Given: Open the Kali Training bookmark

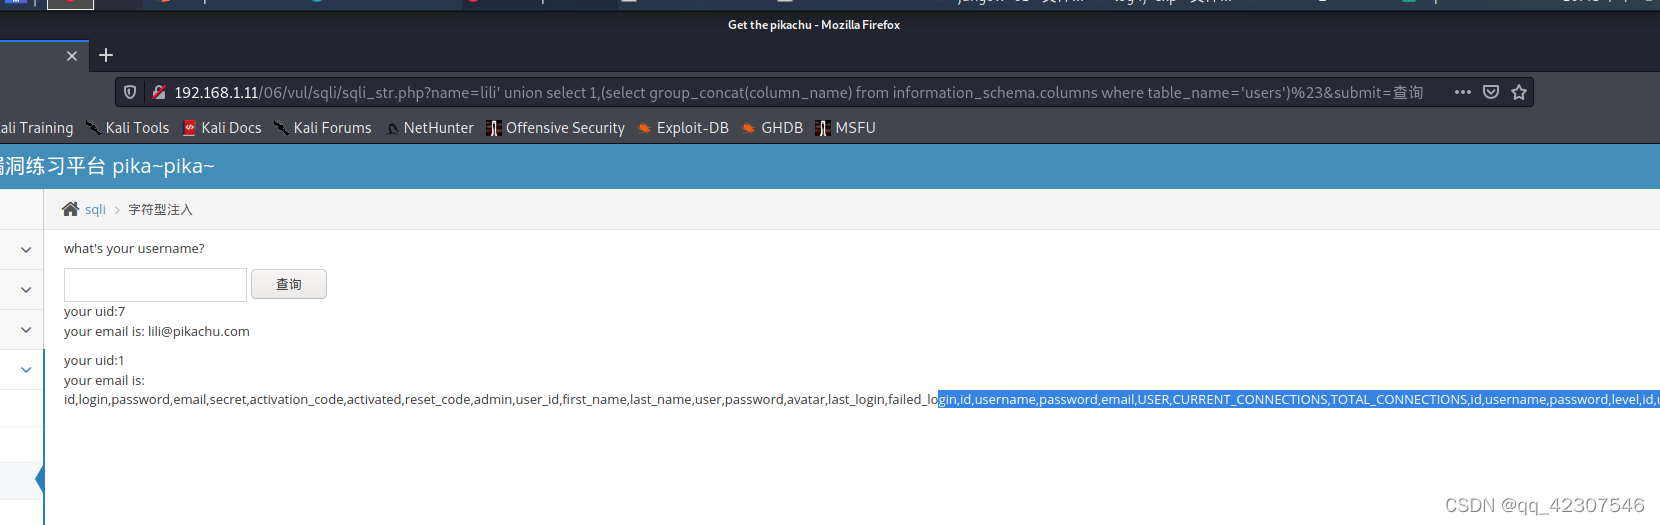Looking at the screenshot, I should click(x=37, y=128).
